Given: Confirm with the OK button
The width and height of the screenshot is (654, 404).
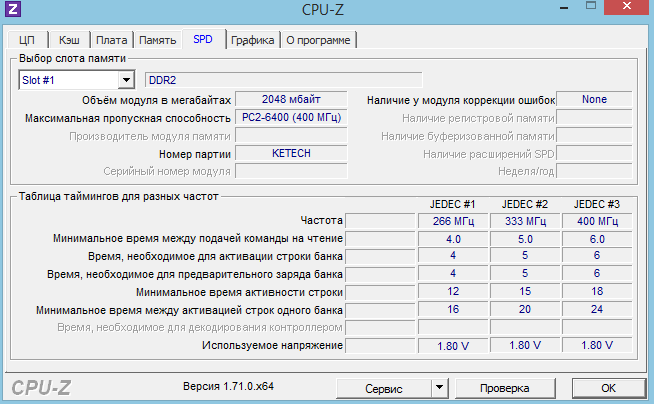Looking at the screenshot, I should [x=609, y=389].
